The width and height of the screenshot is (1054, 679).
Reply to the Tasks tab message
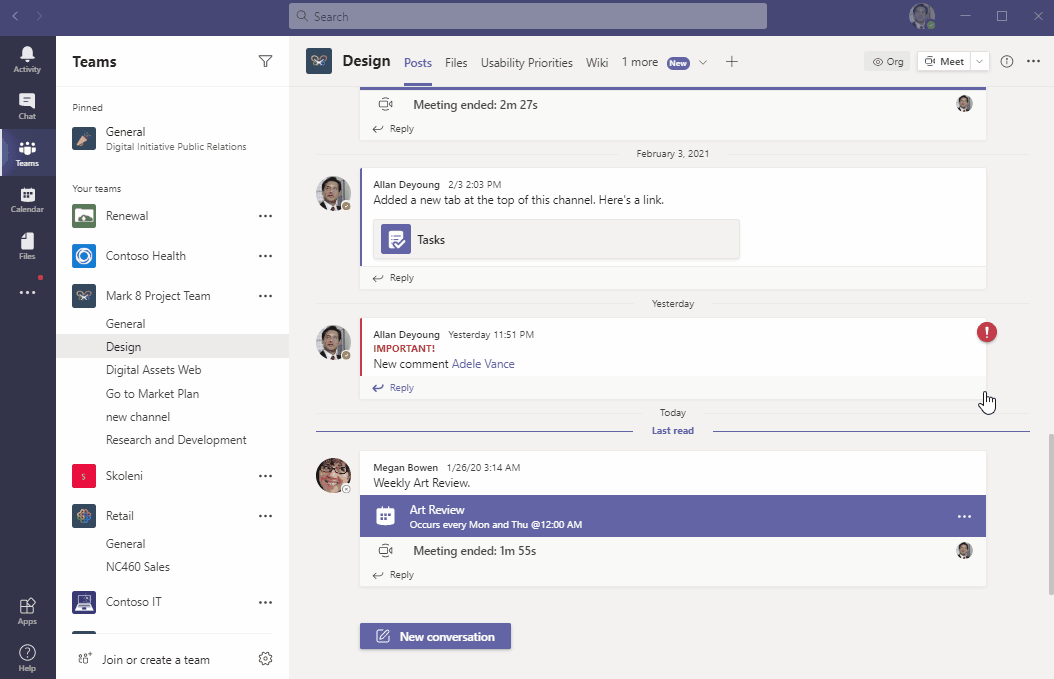(394, 278)
